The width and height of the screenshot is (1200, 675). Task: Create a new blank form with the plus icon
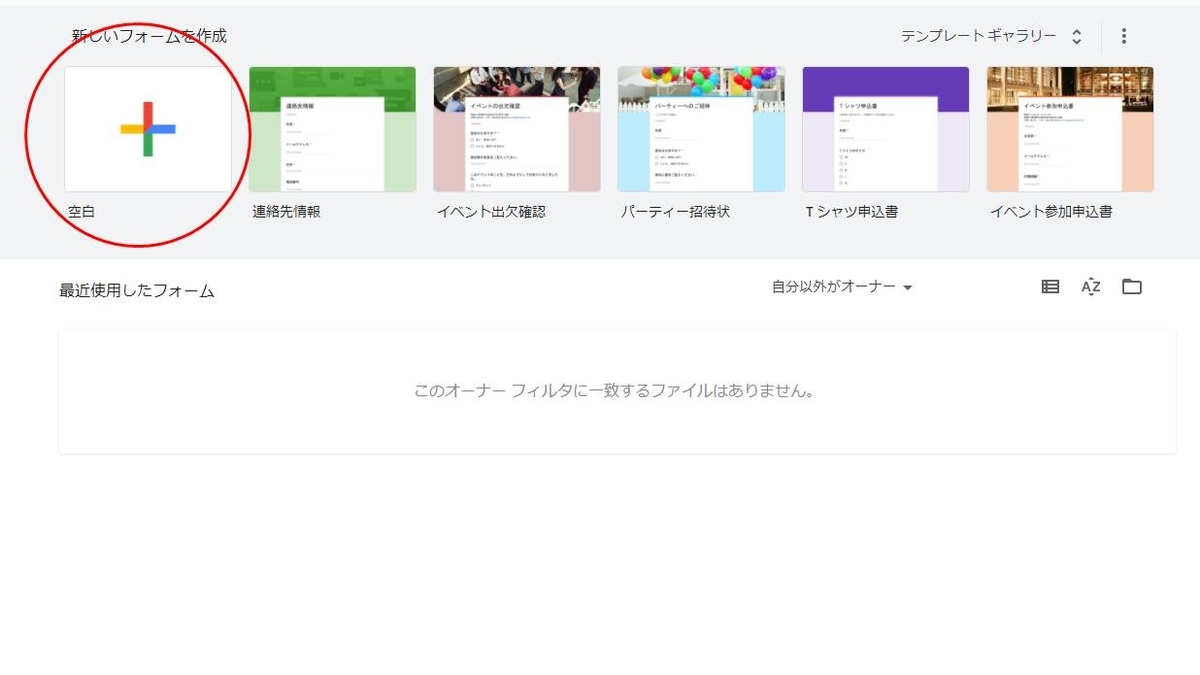click(148, 129)
